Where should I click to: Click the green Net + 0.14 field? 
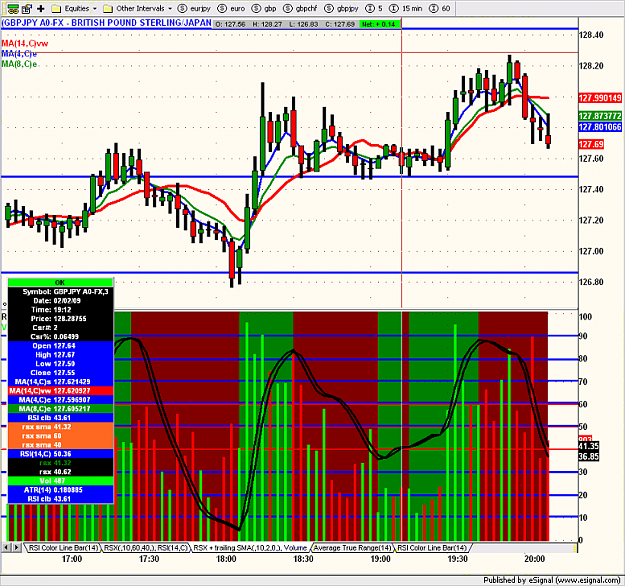click(x=379, y=24)
